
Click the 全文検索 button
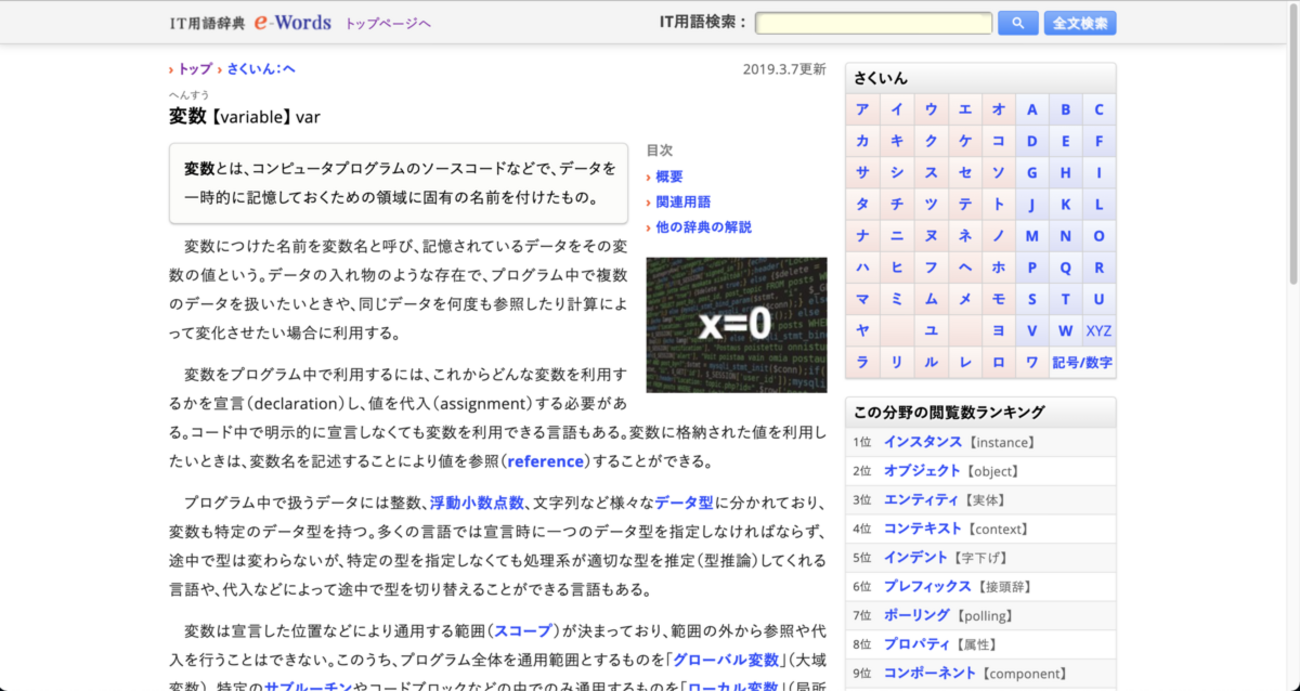click(1080, 23)
